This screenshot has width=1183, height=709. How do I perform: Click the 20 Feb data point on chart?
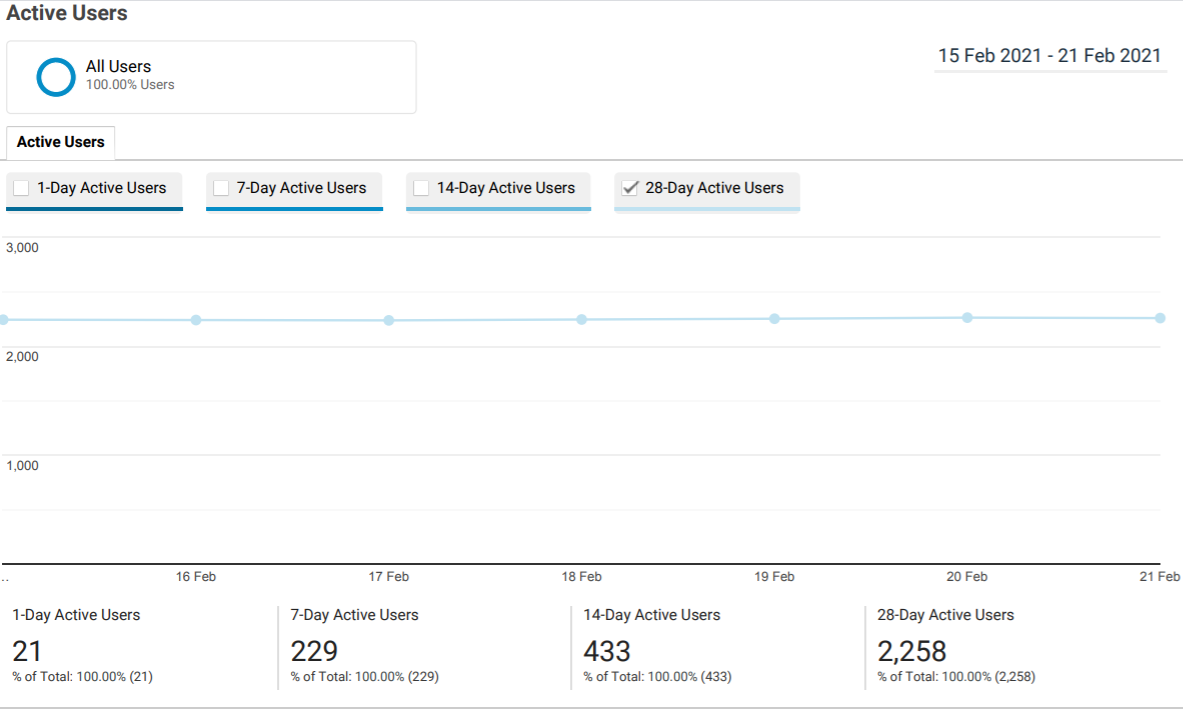[967, 318]
